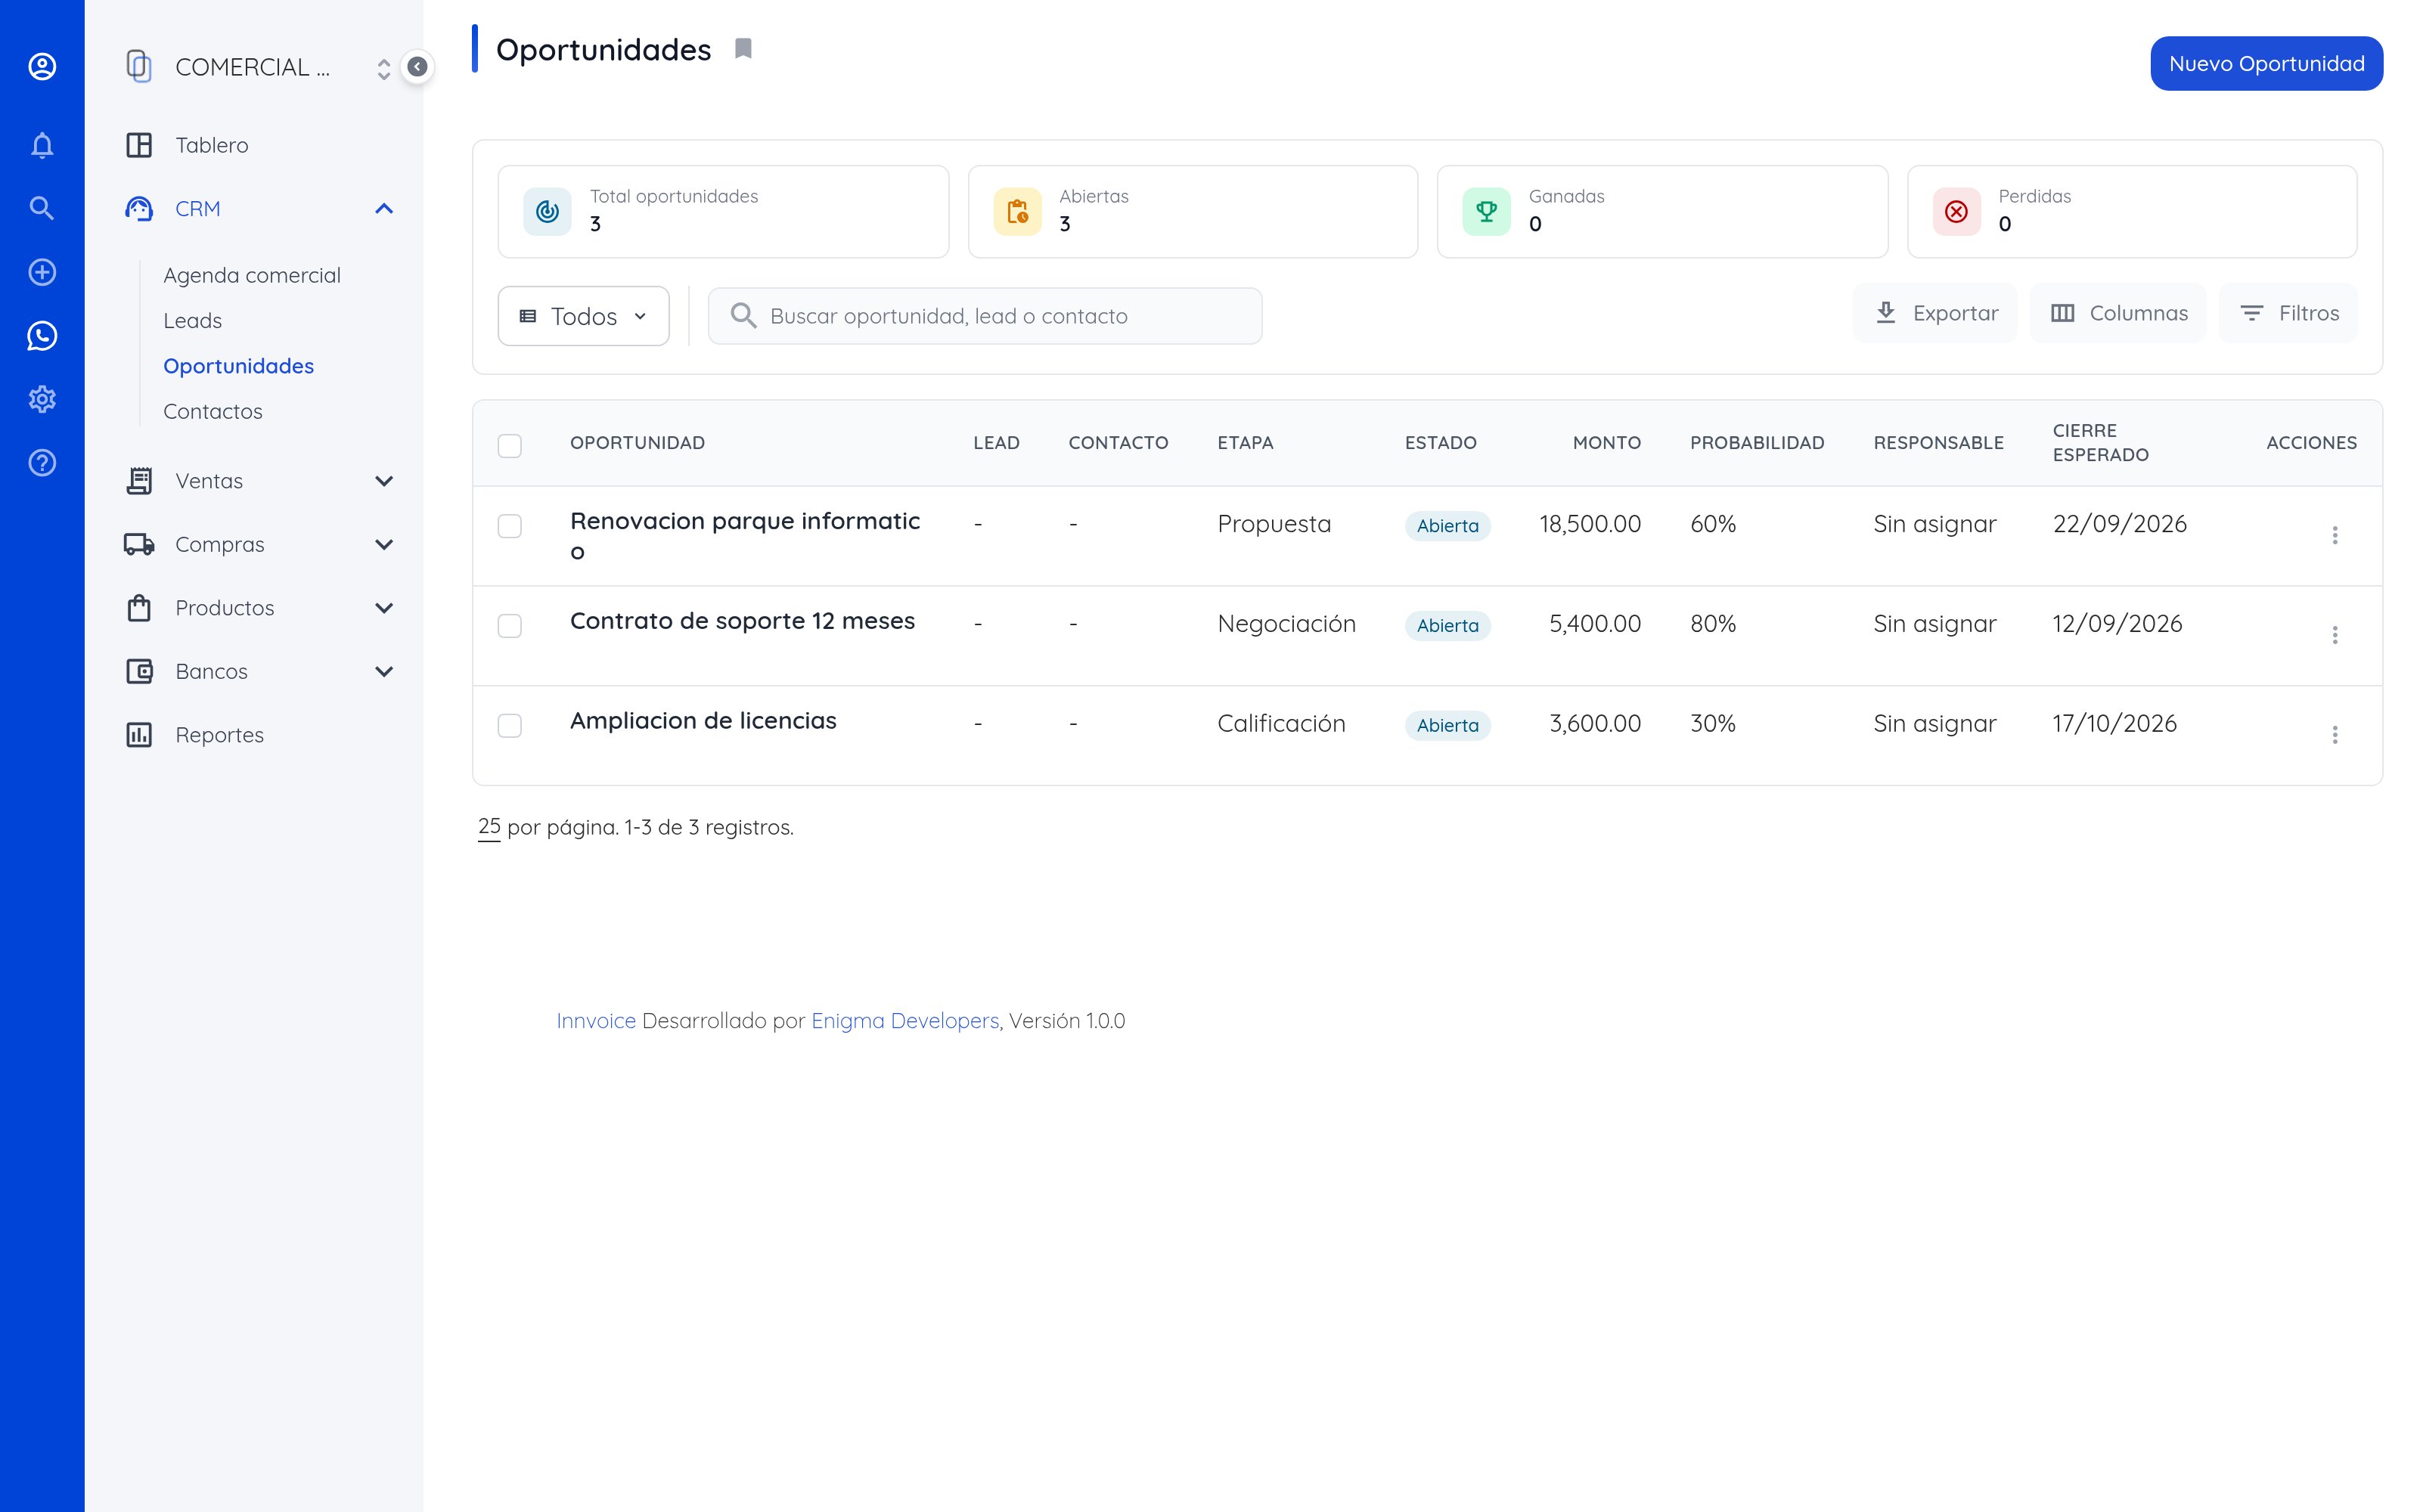Check the Ampliacion de licencias row
The width and height of the screenshot is (2420, 1512).
(x=510, y=726)
